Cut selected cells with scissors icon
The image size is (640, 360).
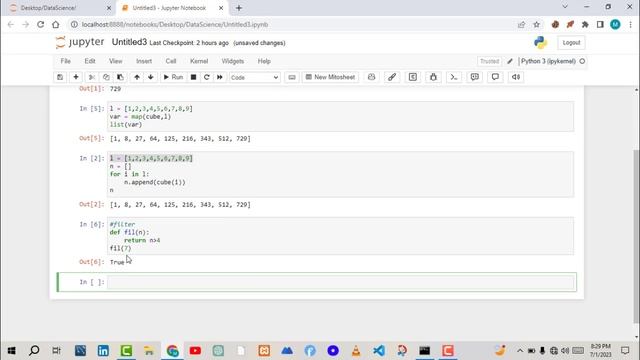pyautogui.click(x=92, y=77)
